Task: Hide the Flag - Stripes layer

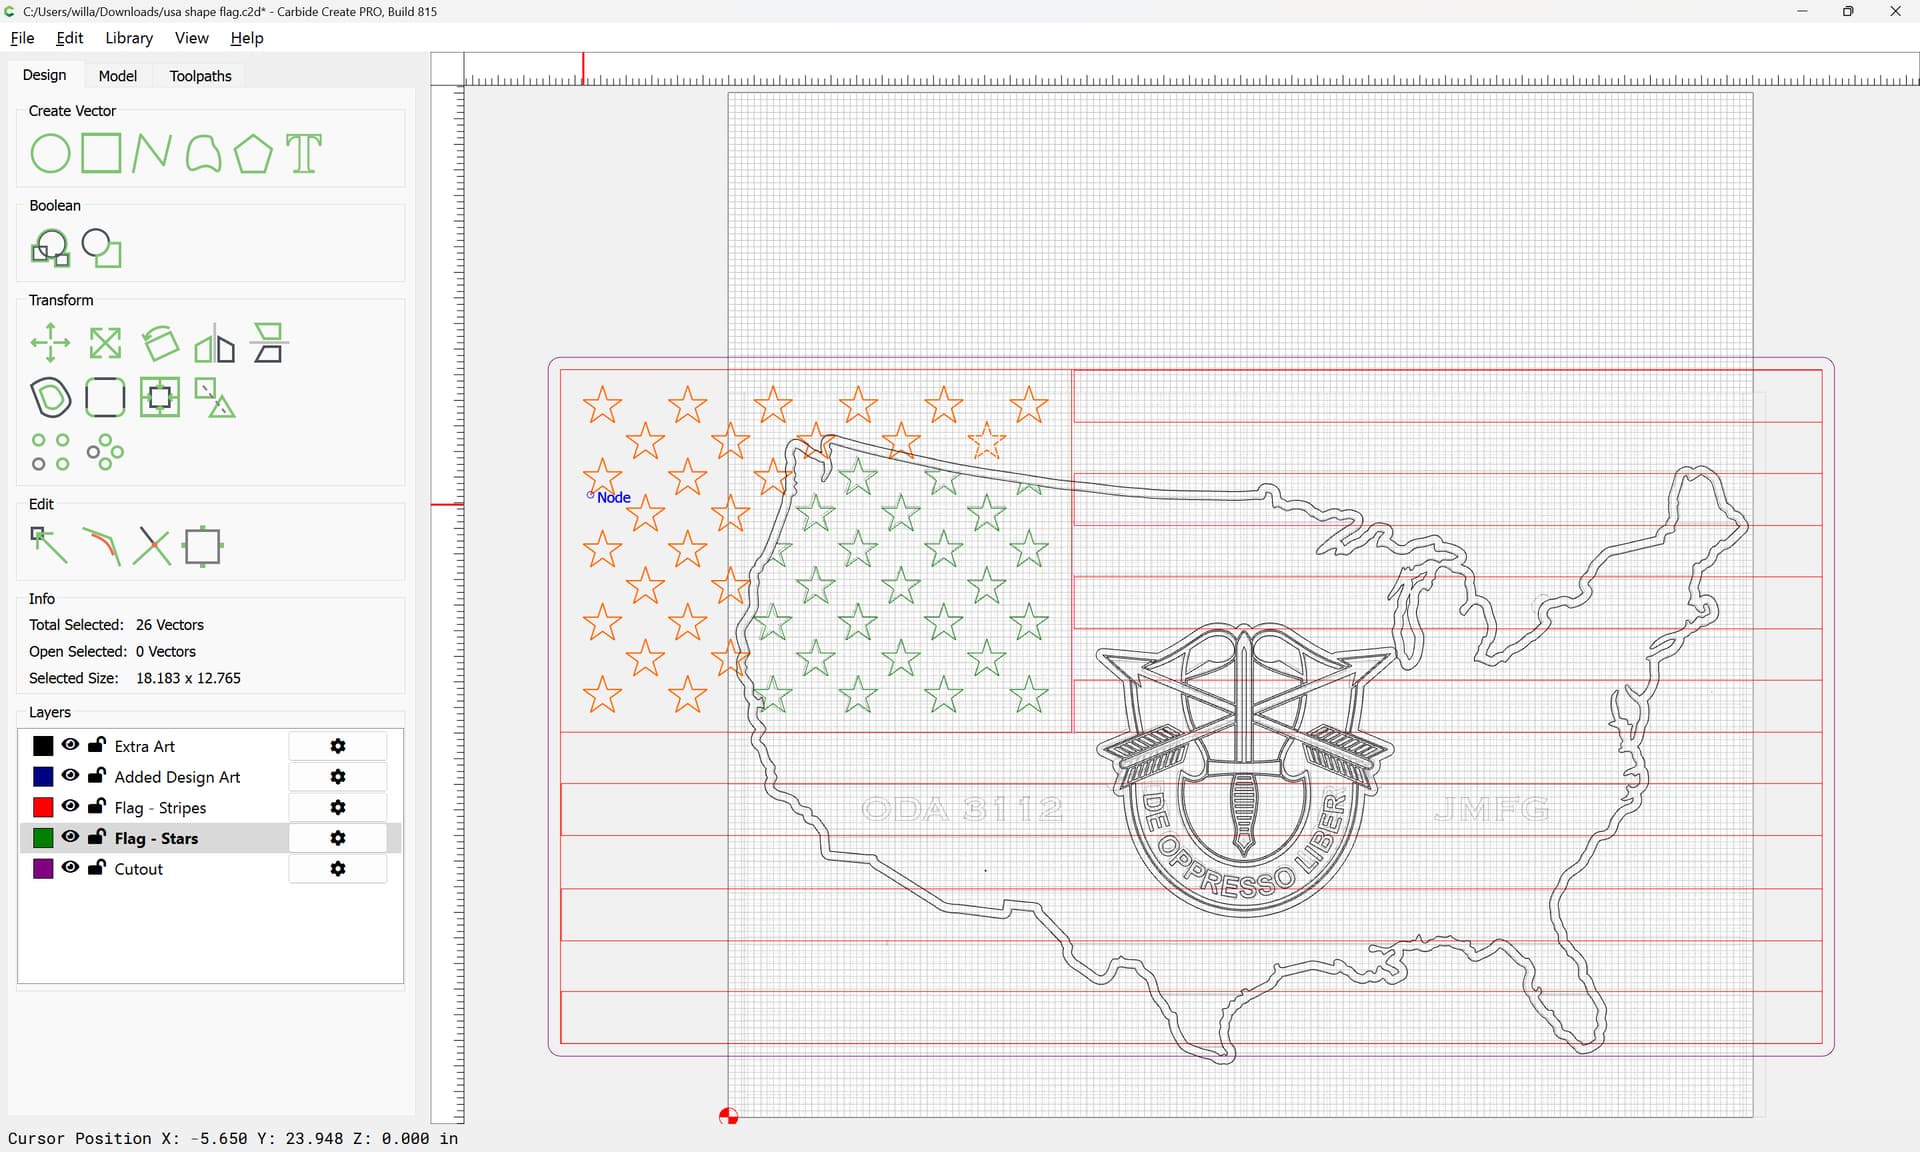Action: [x=70, y=806]
